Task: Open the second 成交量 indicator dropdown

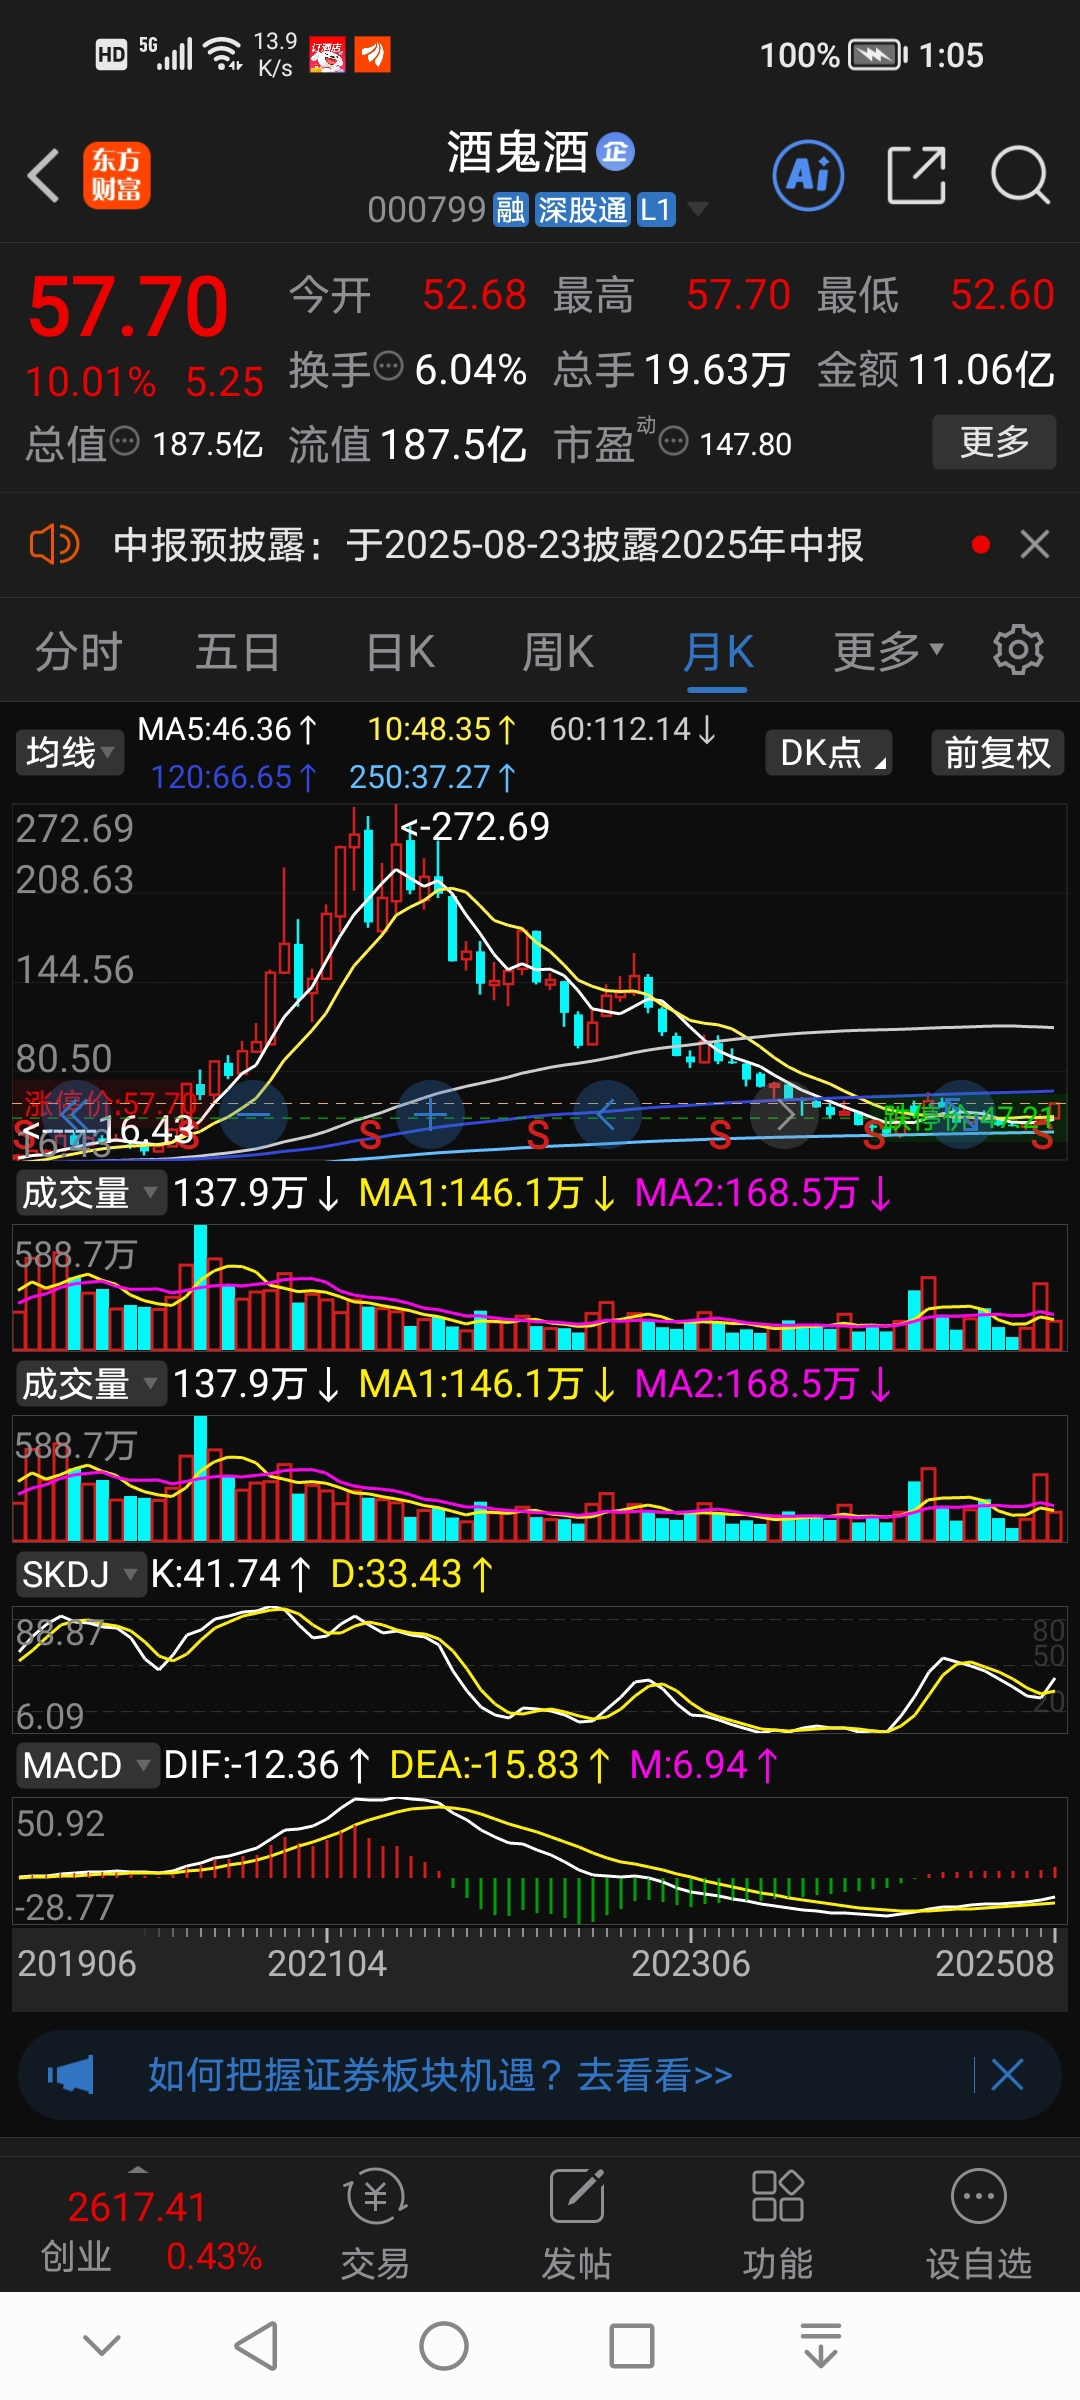Action: point(91,1384)
